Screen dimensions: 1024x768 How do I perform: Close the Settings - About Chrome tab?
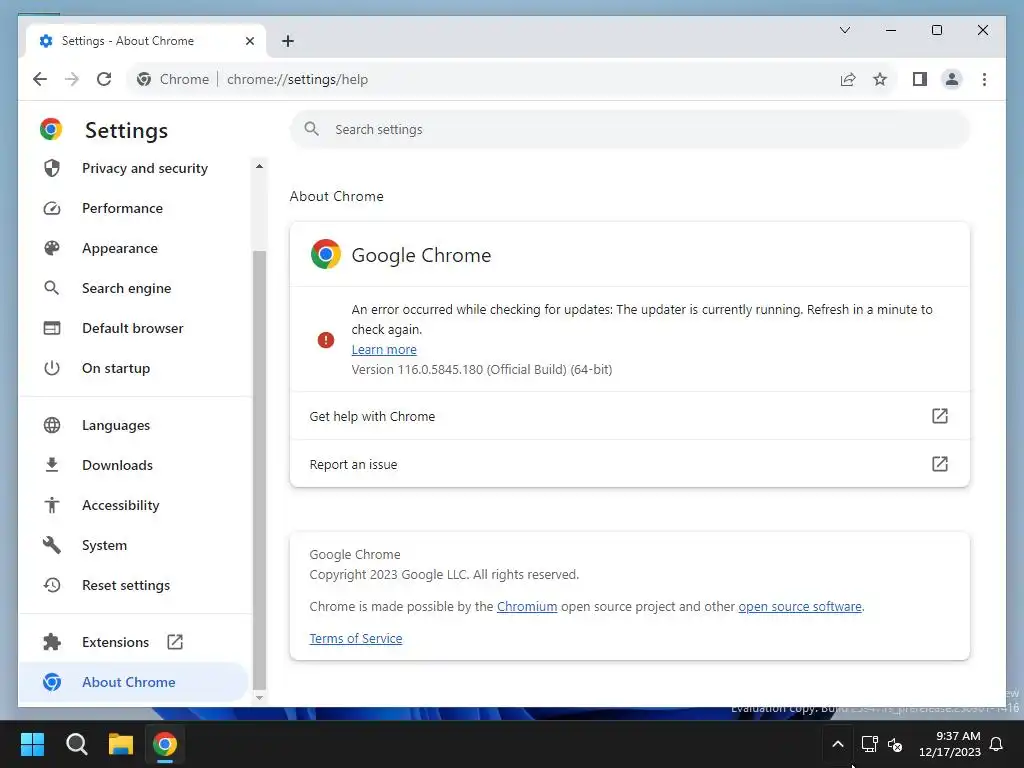[249, 41]
